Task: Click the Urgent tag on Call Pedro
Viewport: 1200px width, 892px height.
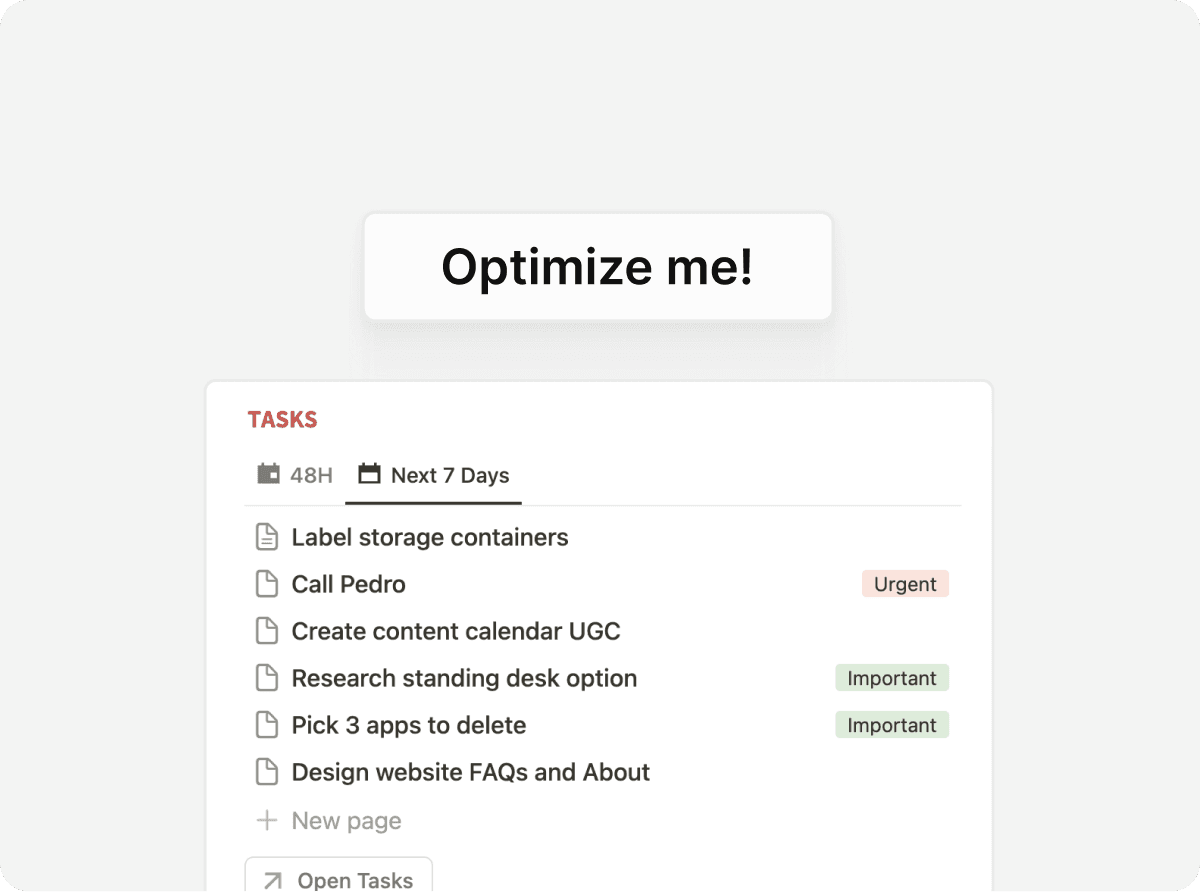Action: tap(905, 584)
